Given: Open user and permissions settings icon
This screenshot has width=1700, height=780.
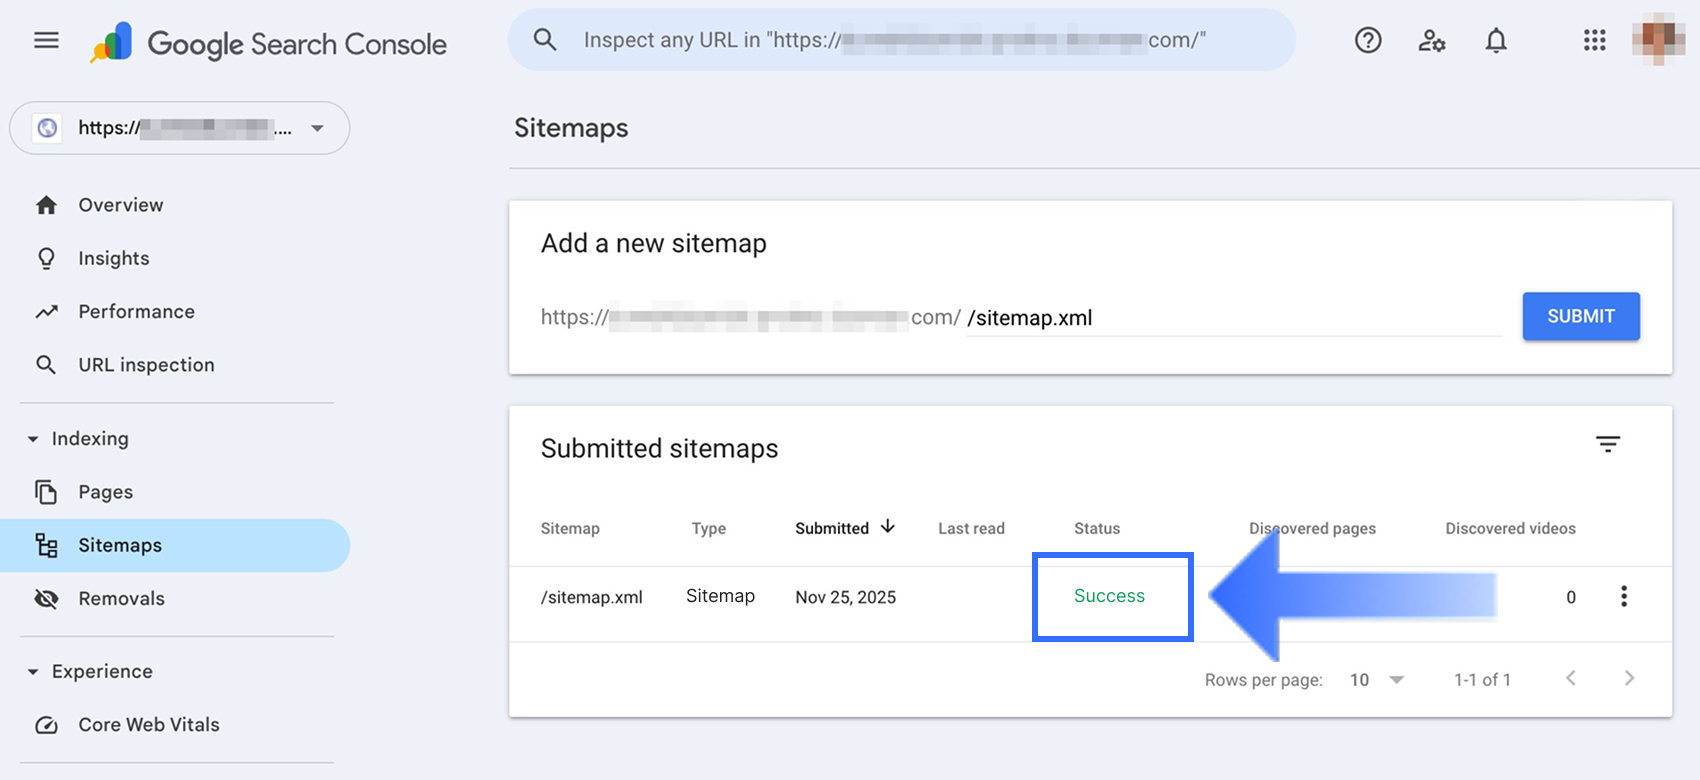Looking at the screenshot, I should 1431,41.
